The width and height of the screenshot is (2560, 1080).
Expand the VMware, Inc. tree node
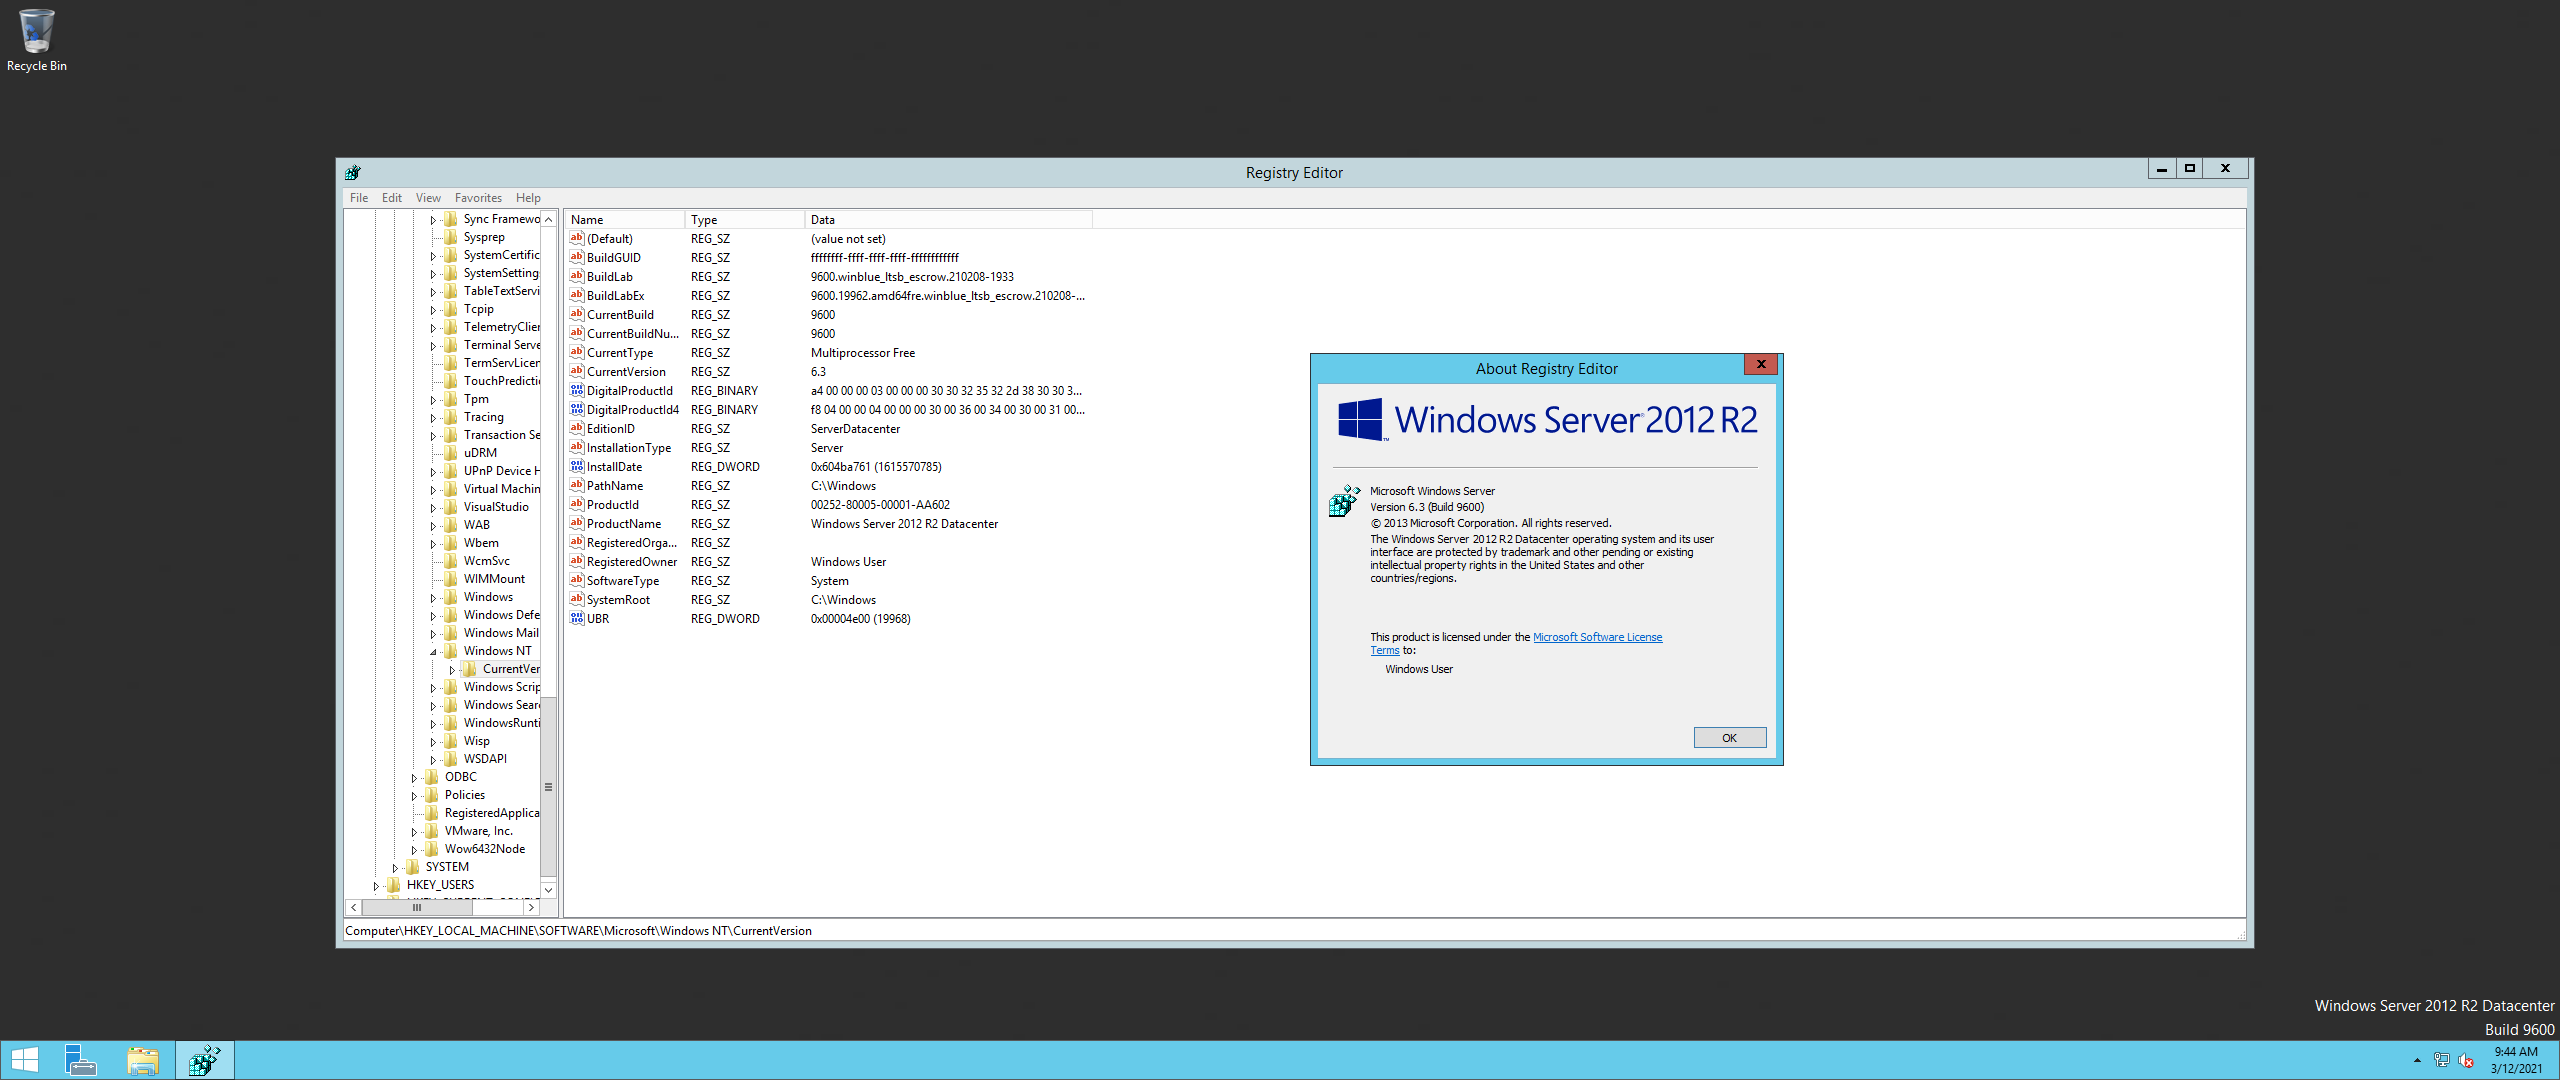tap(414, 832)
